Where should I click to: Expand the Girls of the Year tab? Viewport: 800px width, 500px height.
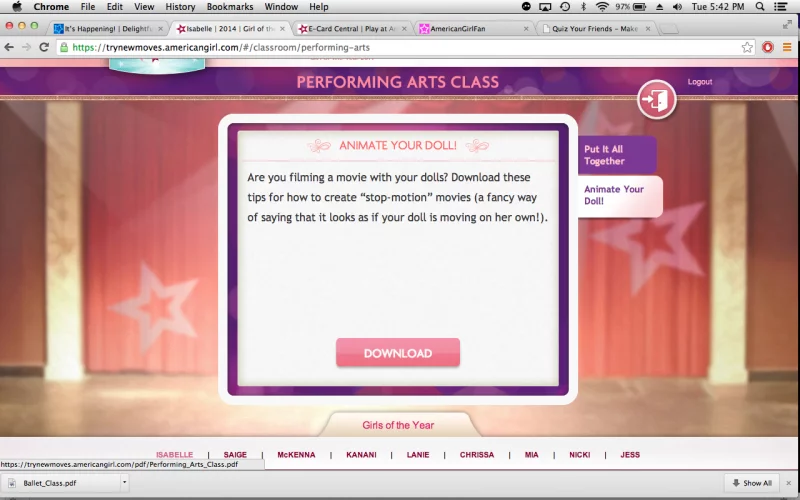[x=398, y=425]
